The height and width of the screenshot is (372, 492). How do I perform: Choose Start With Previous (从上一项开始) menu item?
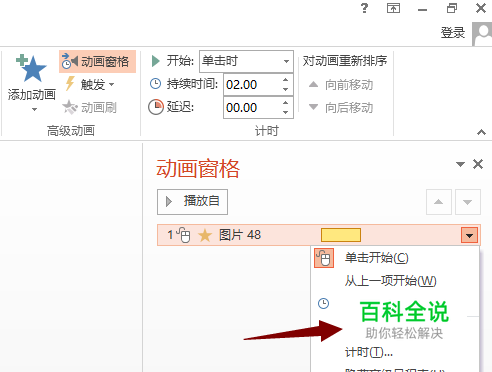coord(395,281)
